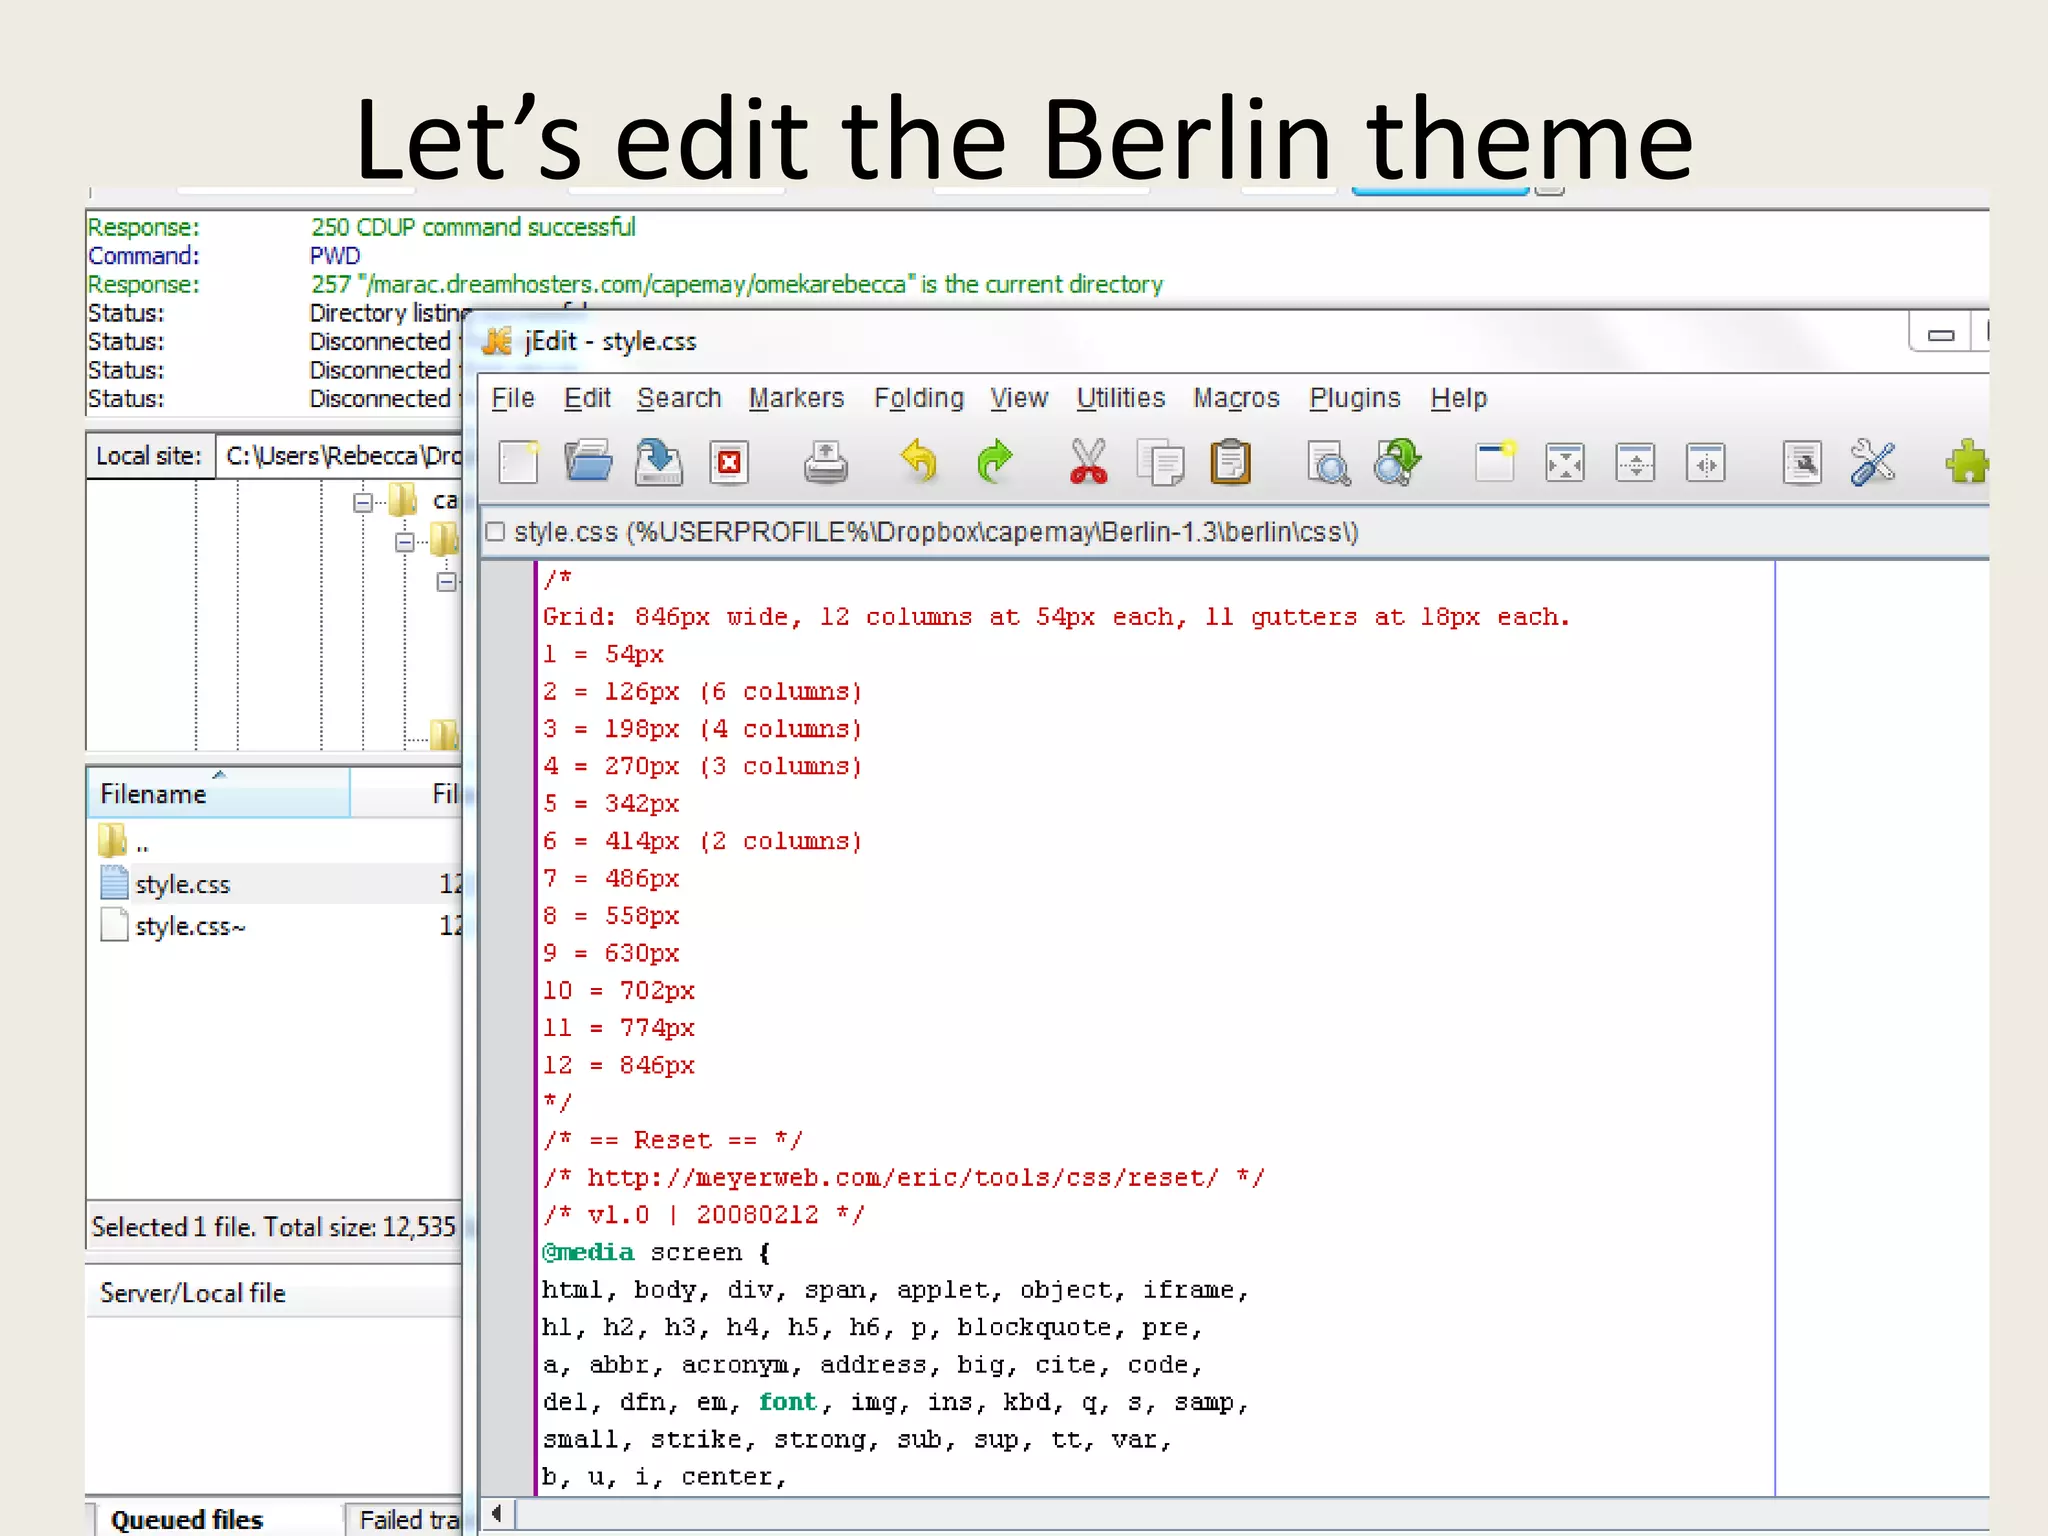Close the buffer with red X icon
2048x1536 pixels.
tap(729, 463)
